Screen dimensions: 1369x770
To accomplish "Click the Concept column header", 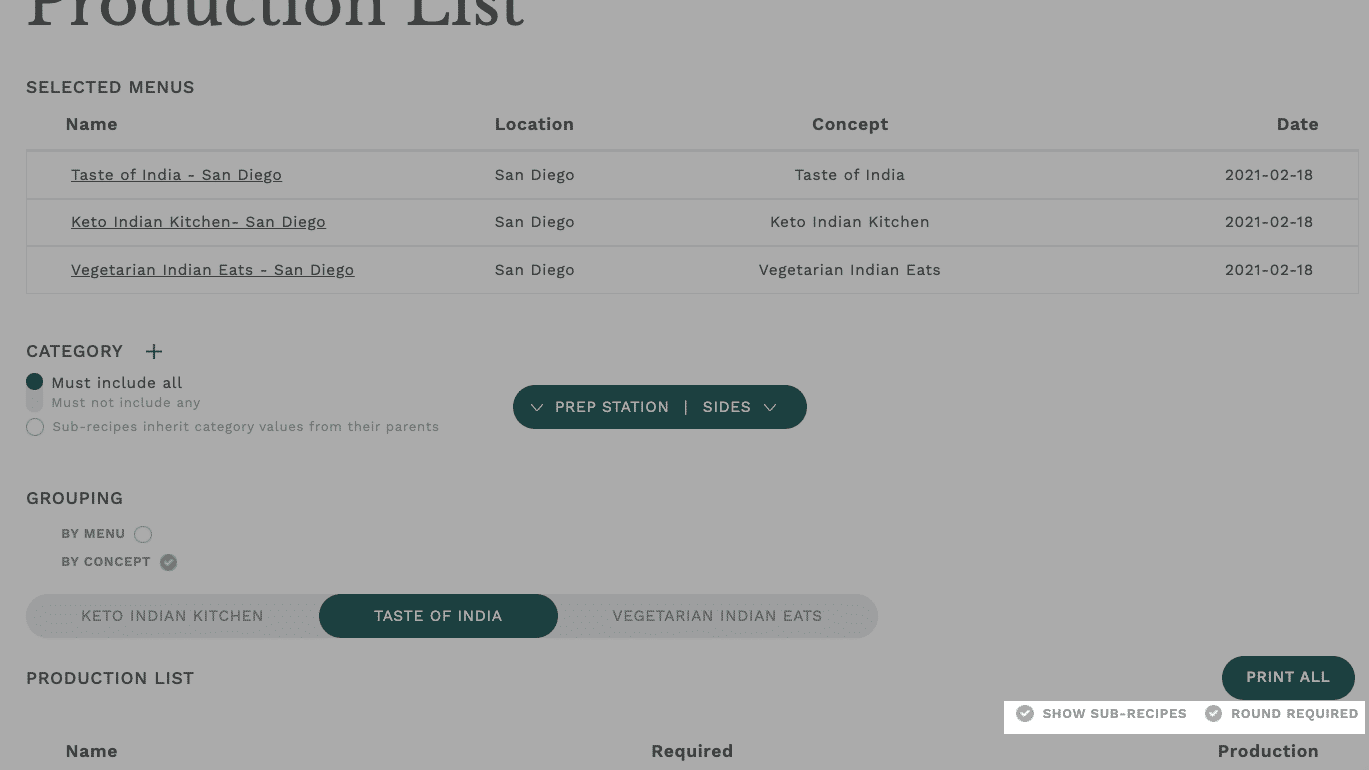I will click(x=850, y=124).
